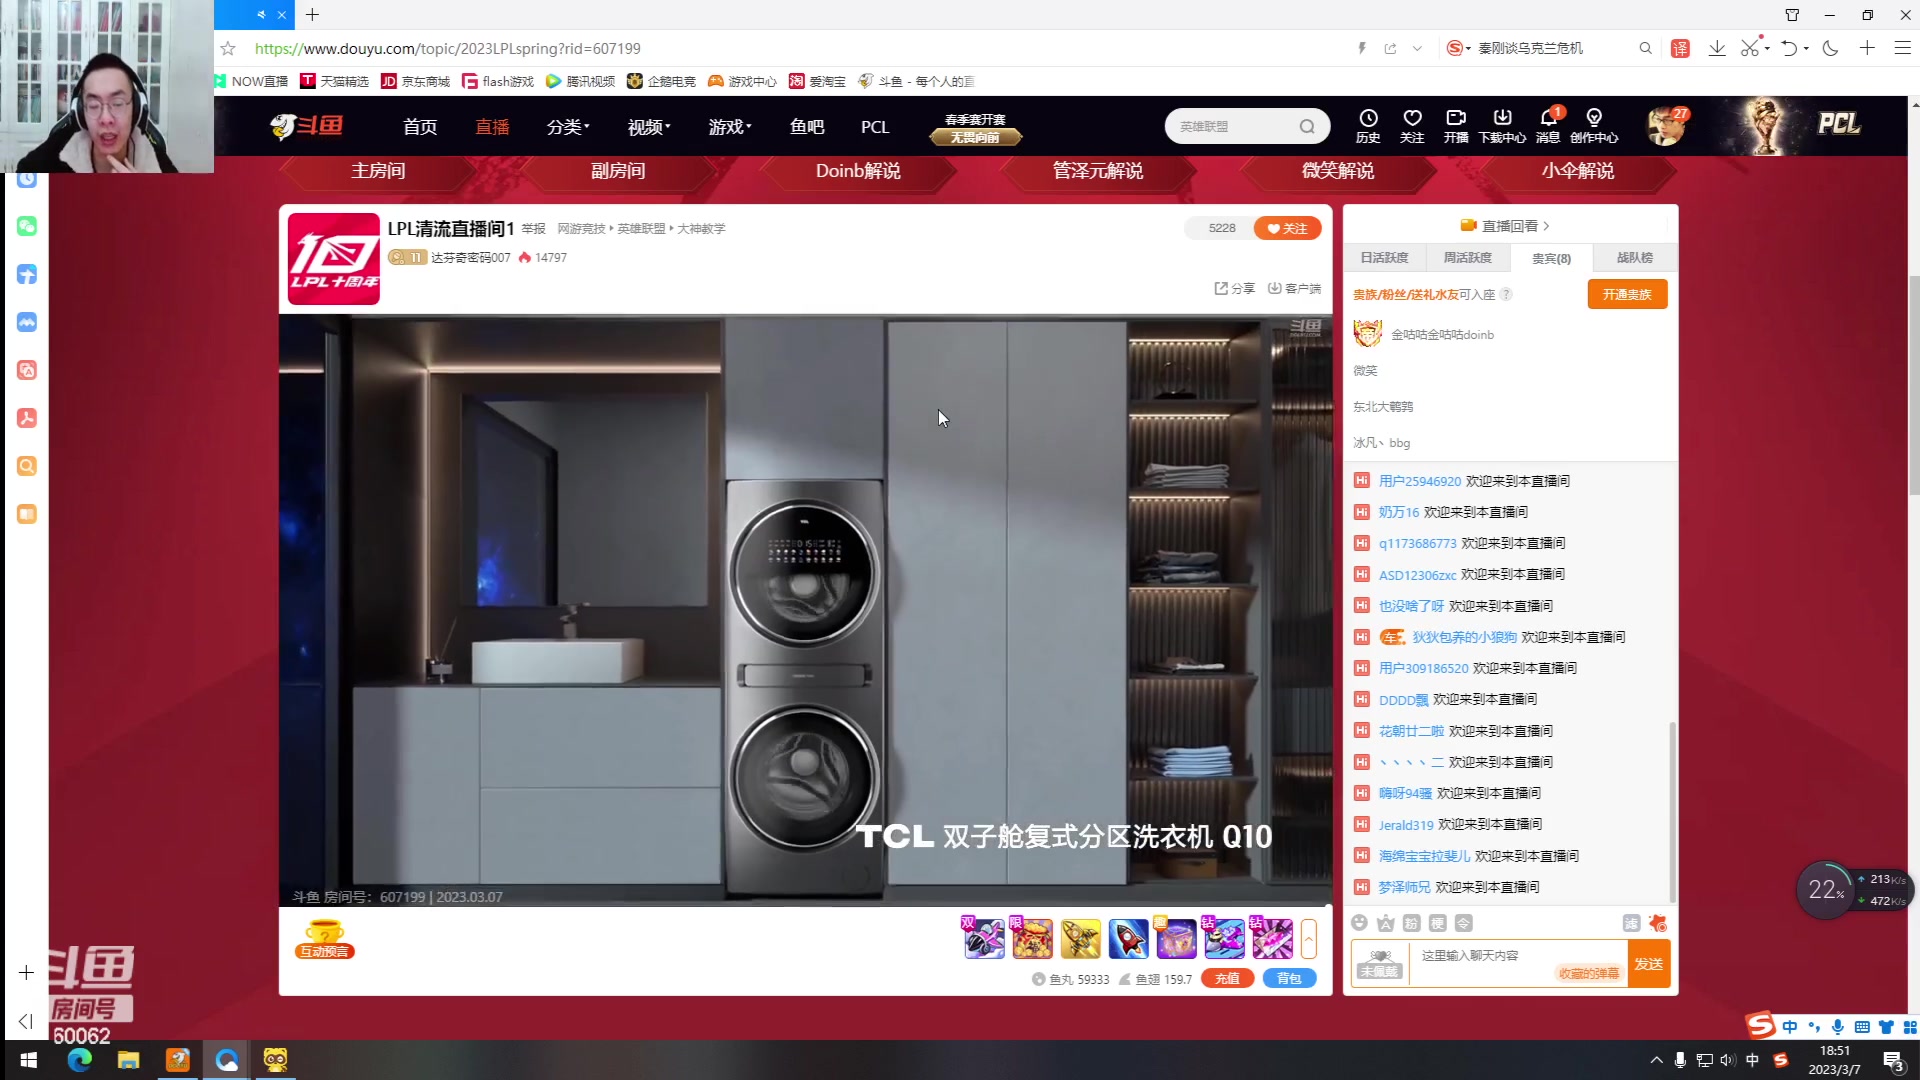The height and width of the screenshot is (1080, 1920).
Task: Open the 下载中心 download center icon
Action: (1502, 126)
